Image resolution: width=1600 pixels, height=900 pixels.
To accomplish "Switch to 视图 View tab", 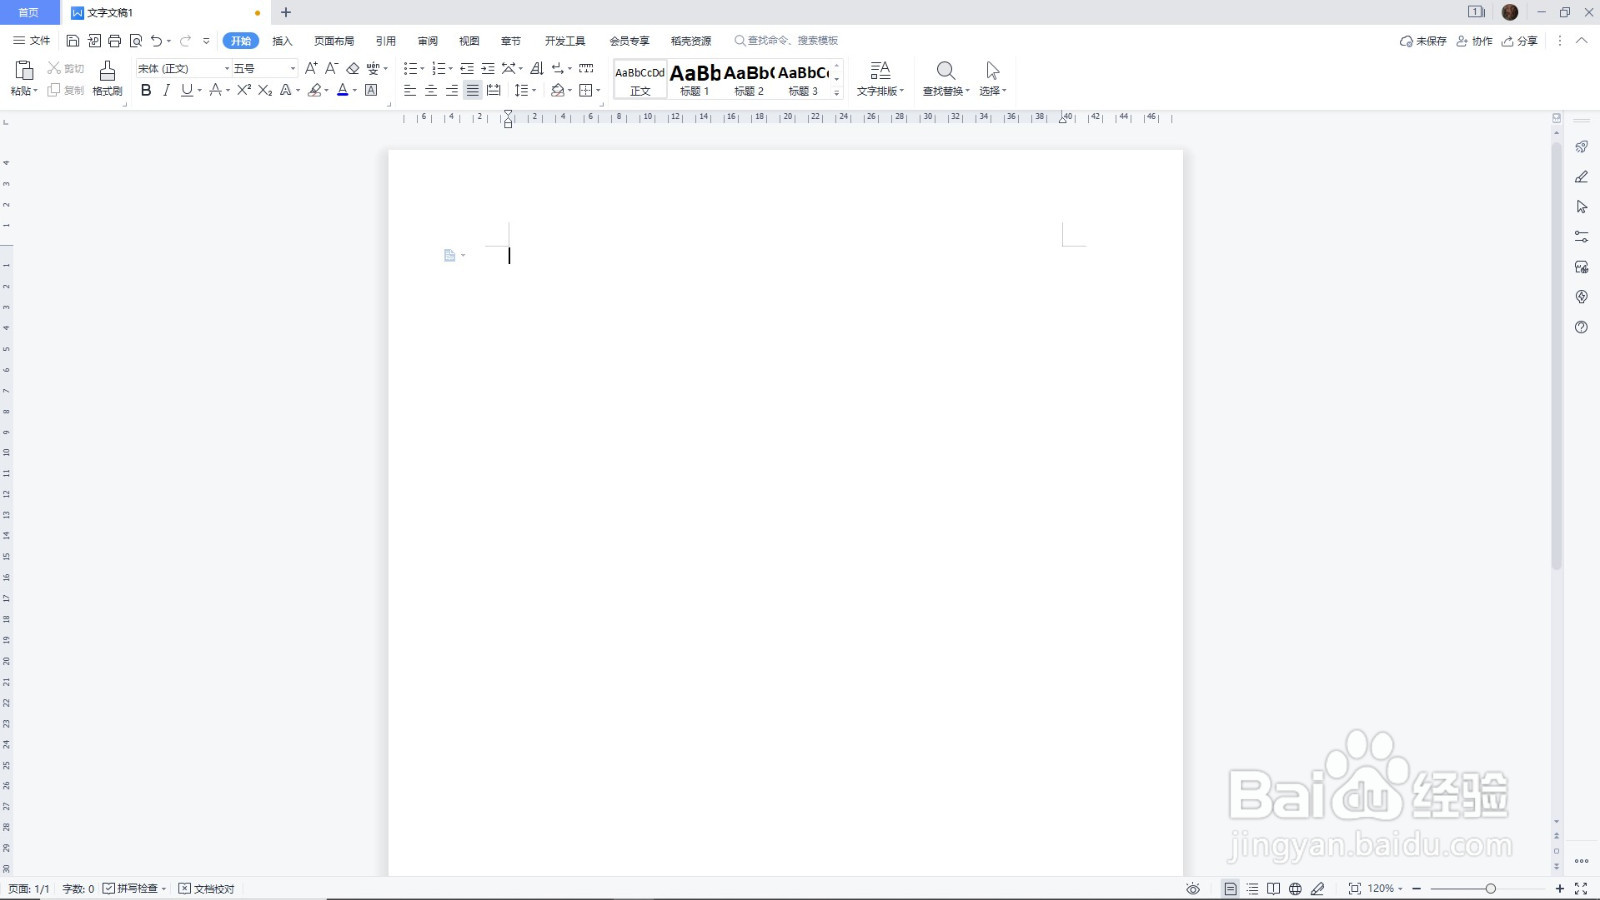I will pyautogui.click(x=469, y=41).
